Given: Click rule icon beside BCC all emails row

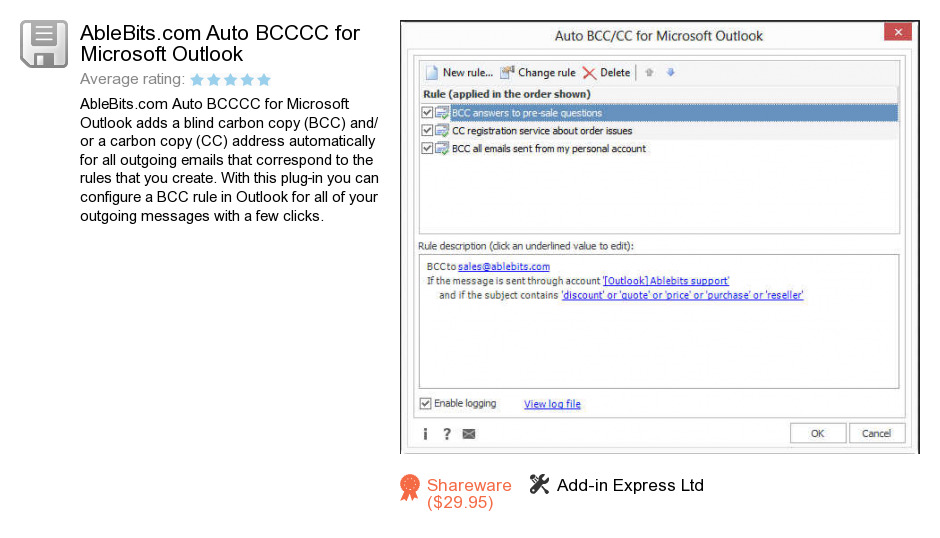Looking at the screenshot, I should pos(442,148).
